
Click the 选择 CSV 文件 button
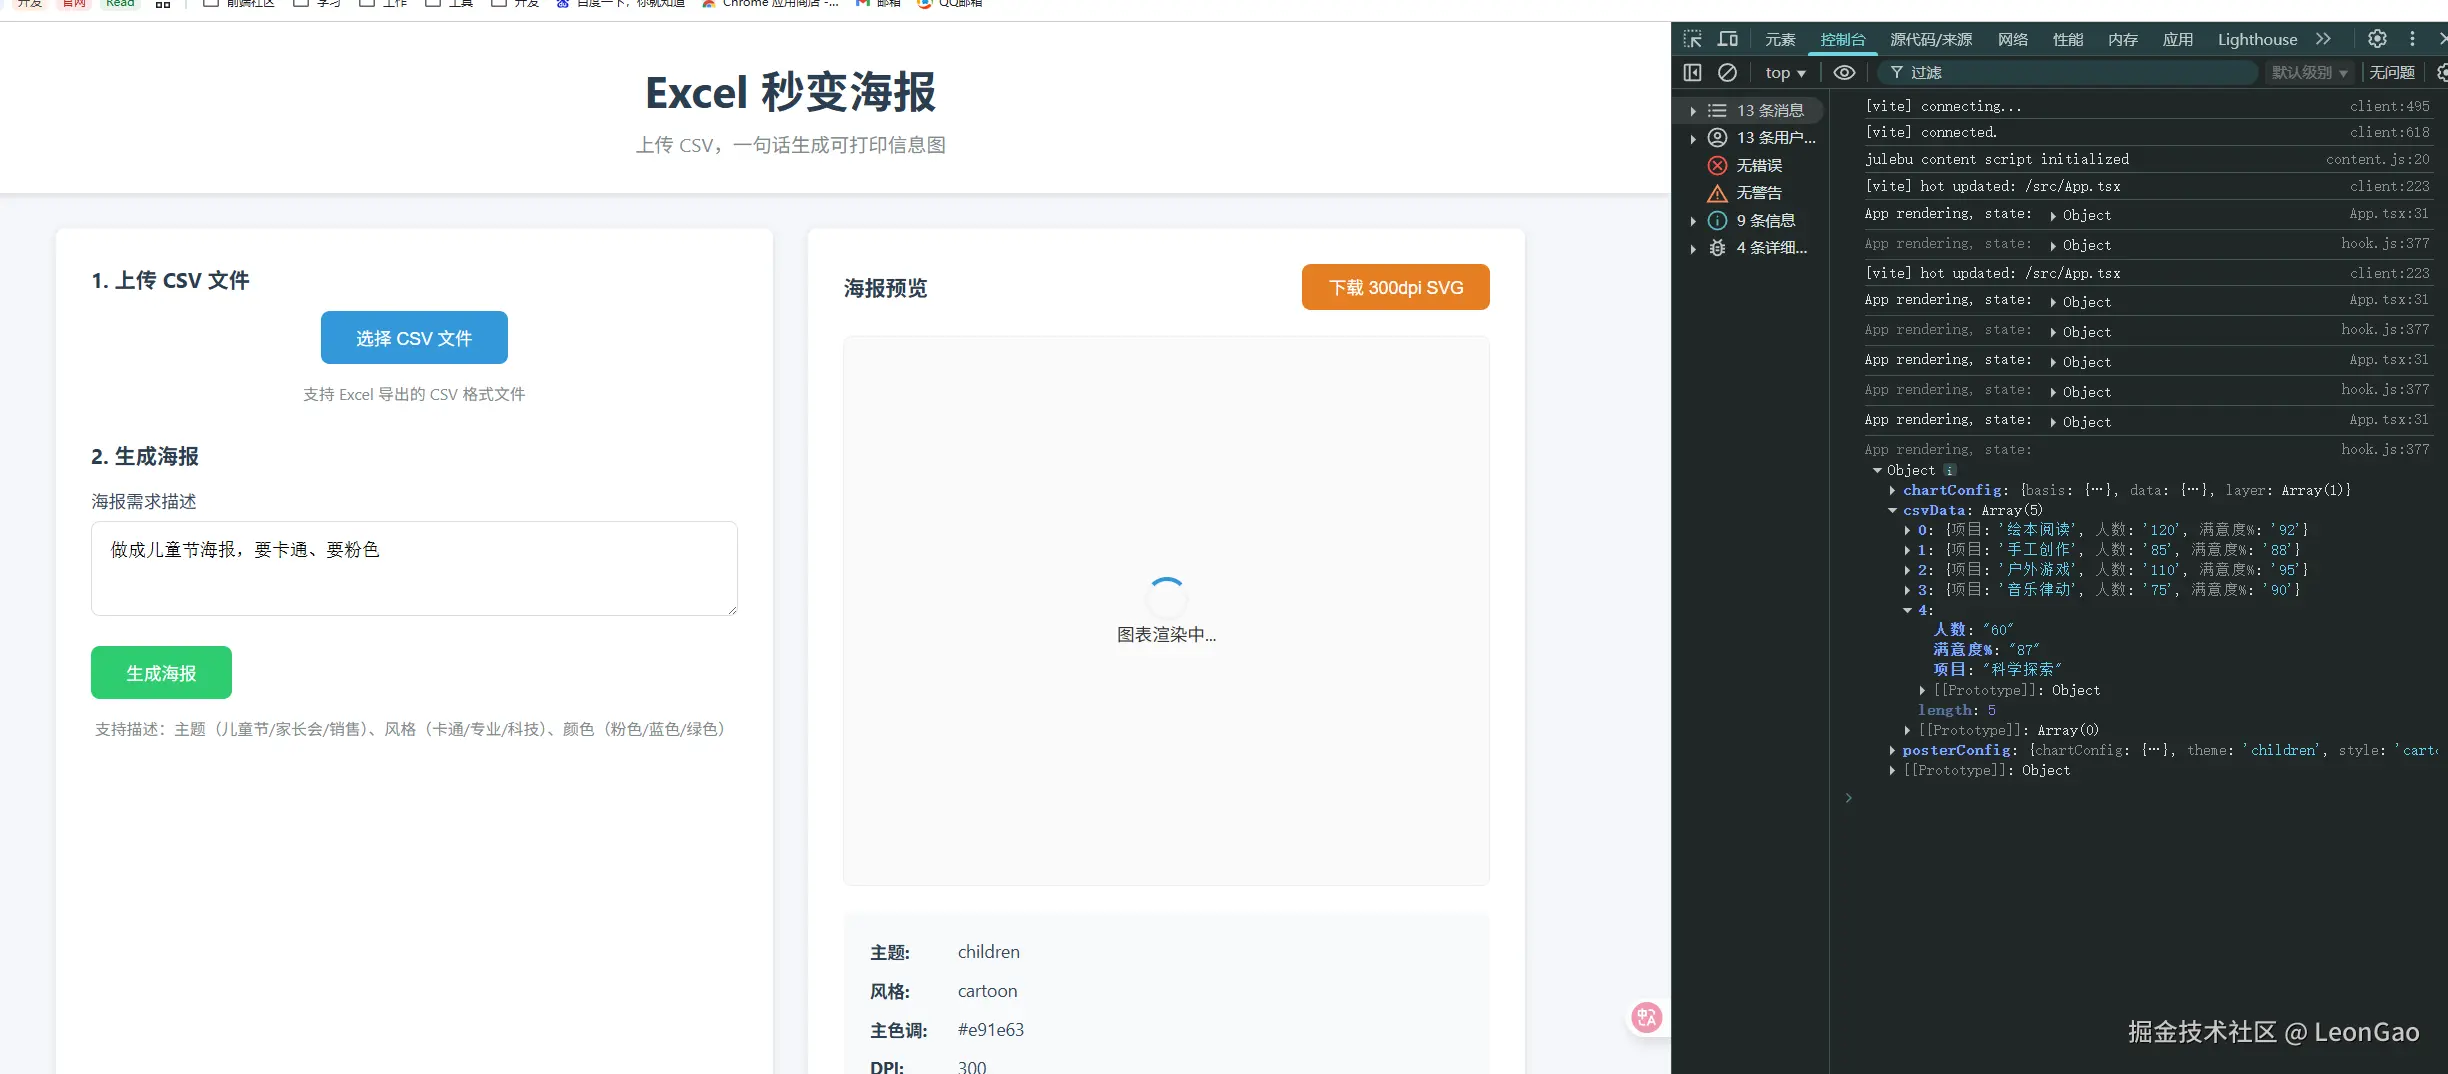coord(414,338)
